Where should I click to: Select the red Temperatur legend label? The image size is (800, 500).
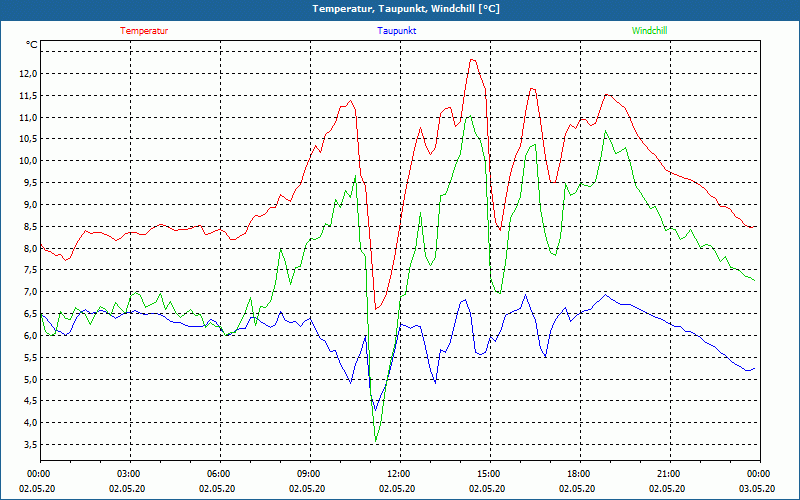pos(144,31)
